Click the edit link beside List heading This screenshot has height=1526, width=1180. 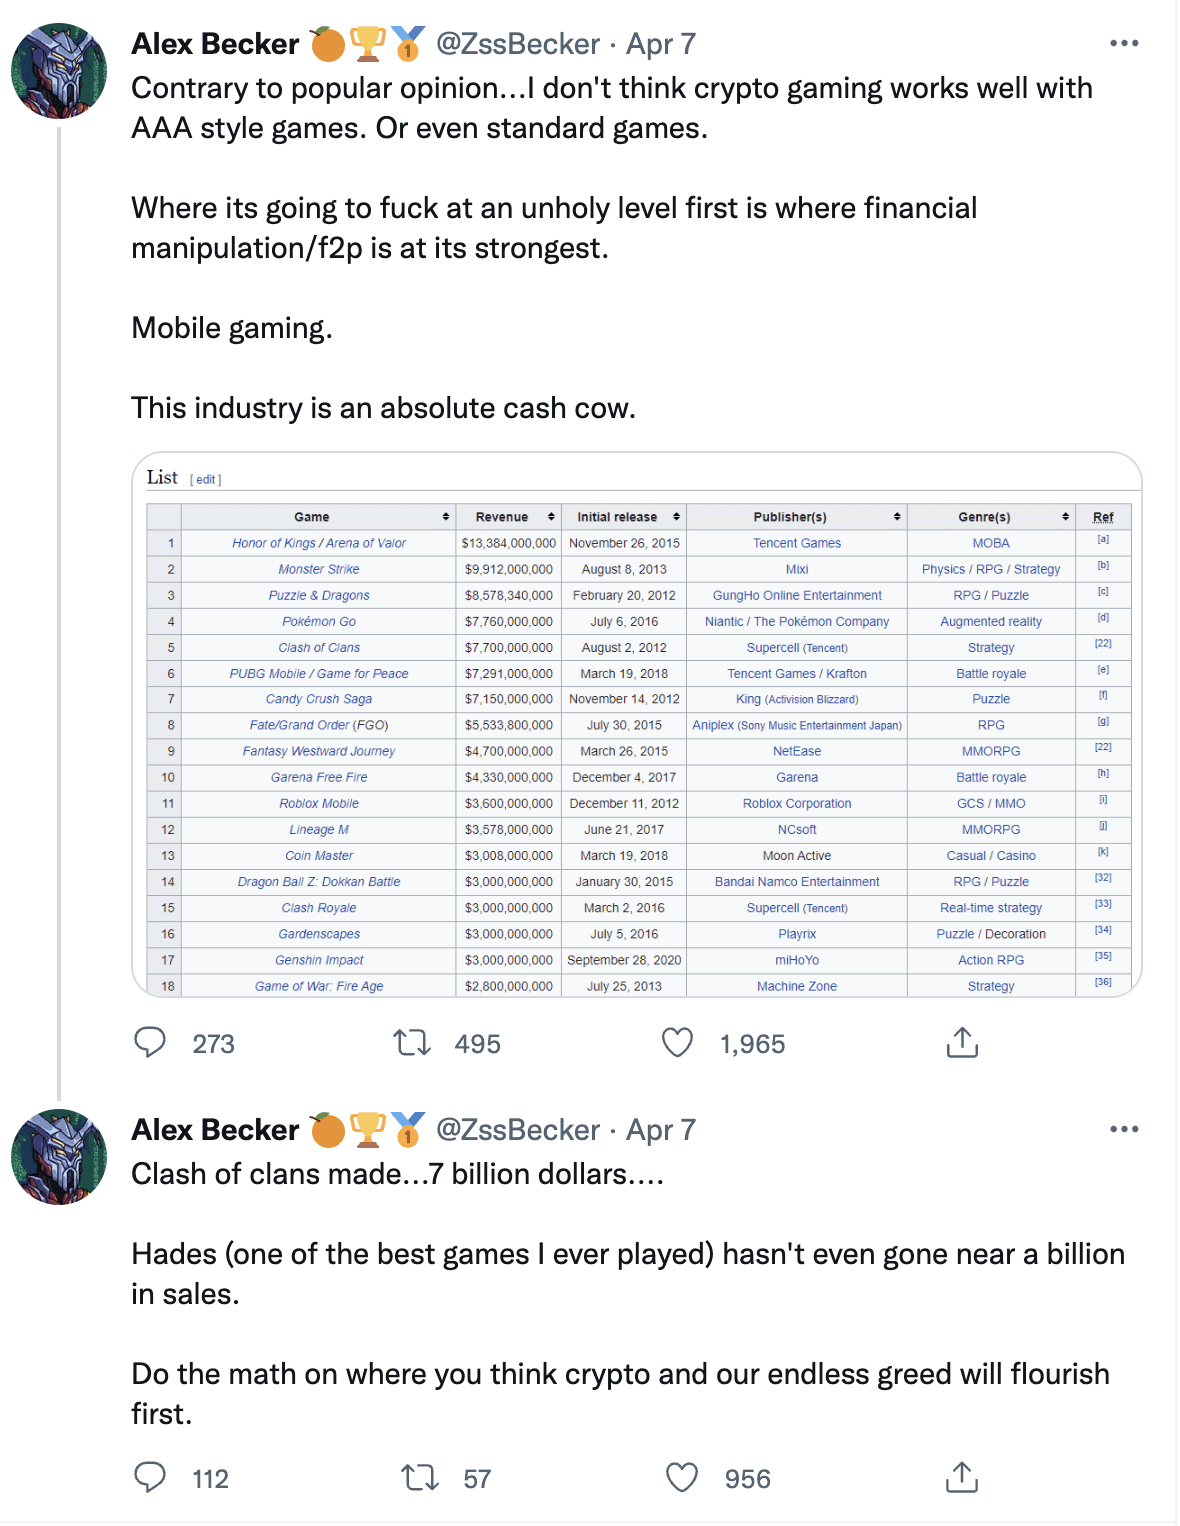[x=206, y=480]
